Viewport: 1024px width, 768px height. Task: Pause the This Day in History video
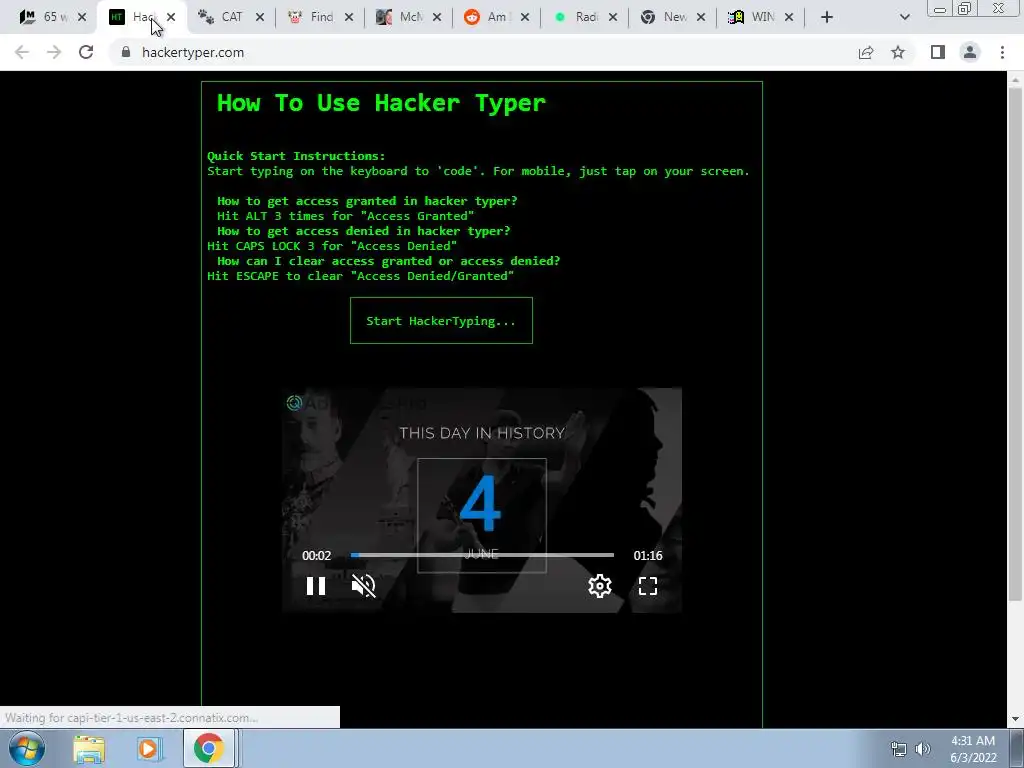316,586
